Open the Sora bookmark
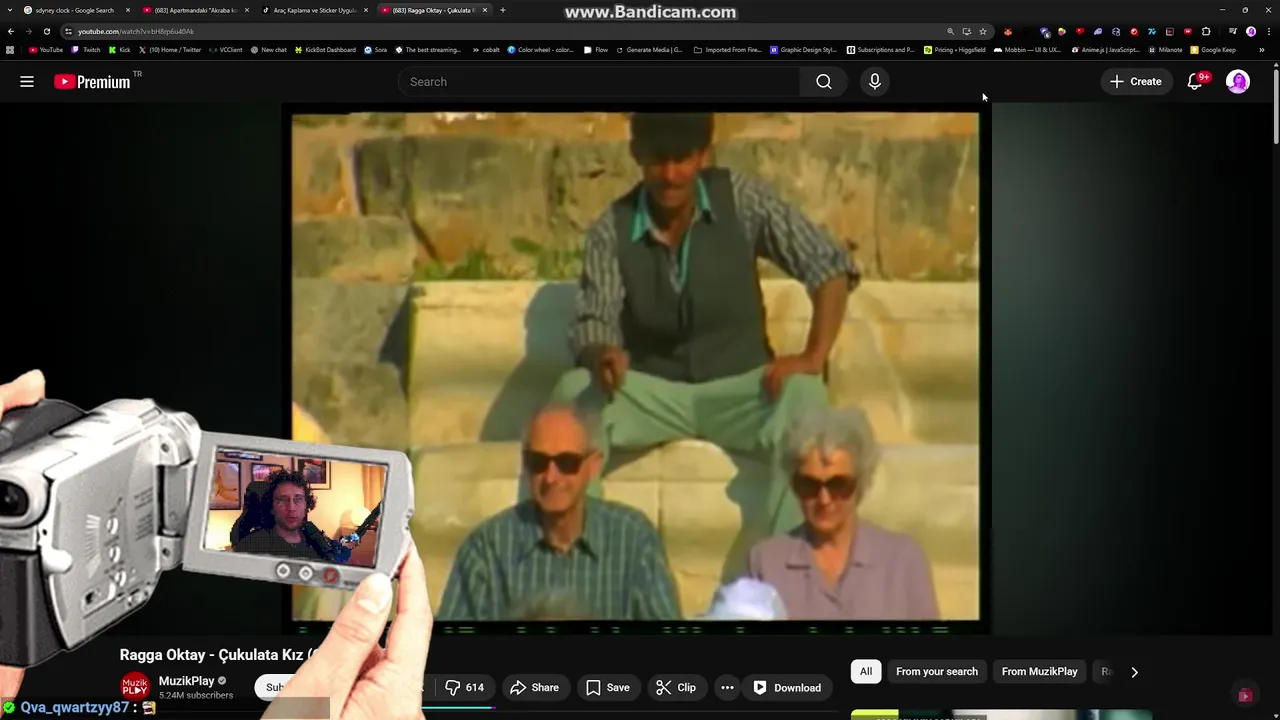This screenshot has width=1280, height=720. click(x=375, y=49)
